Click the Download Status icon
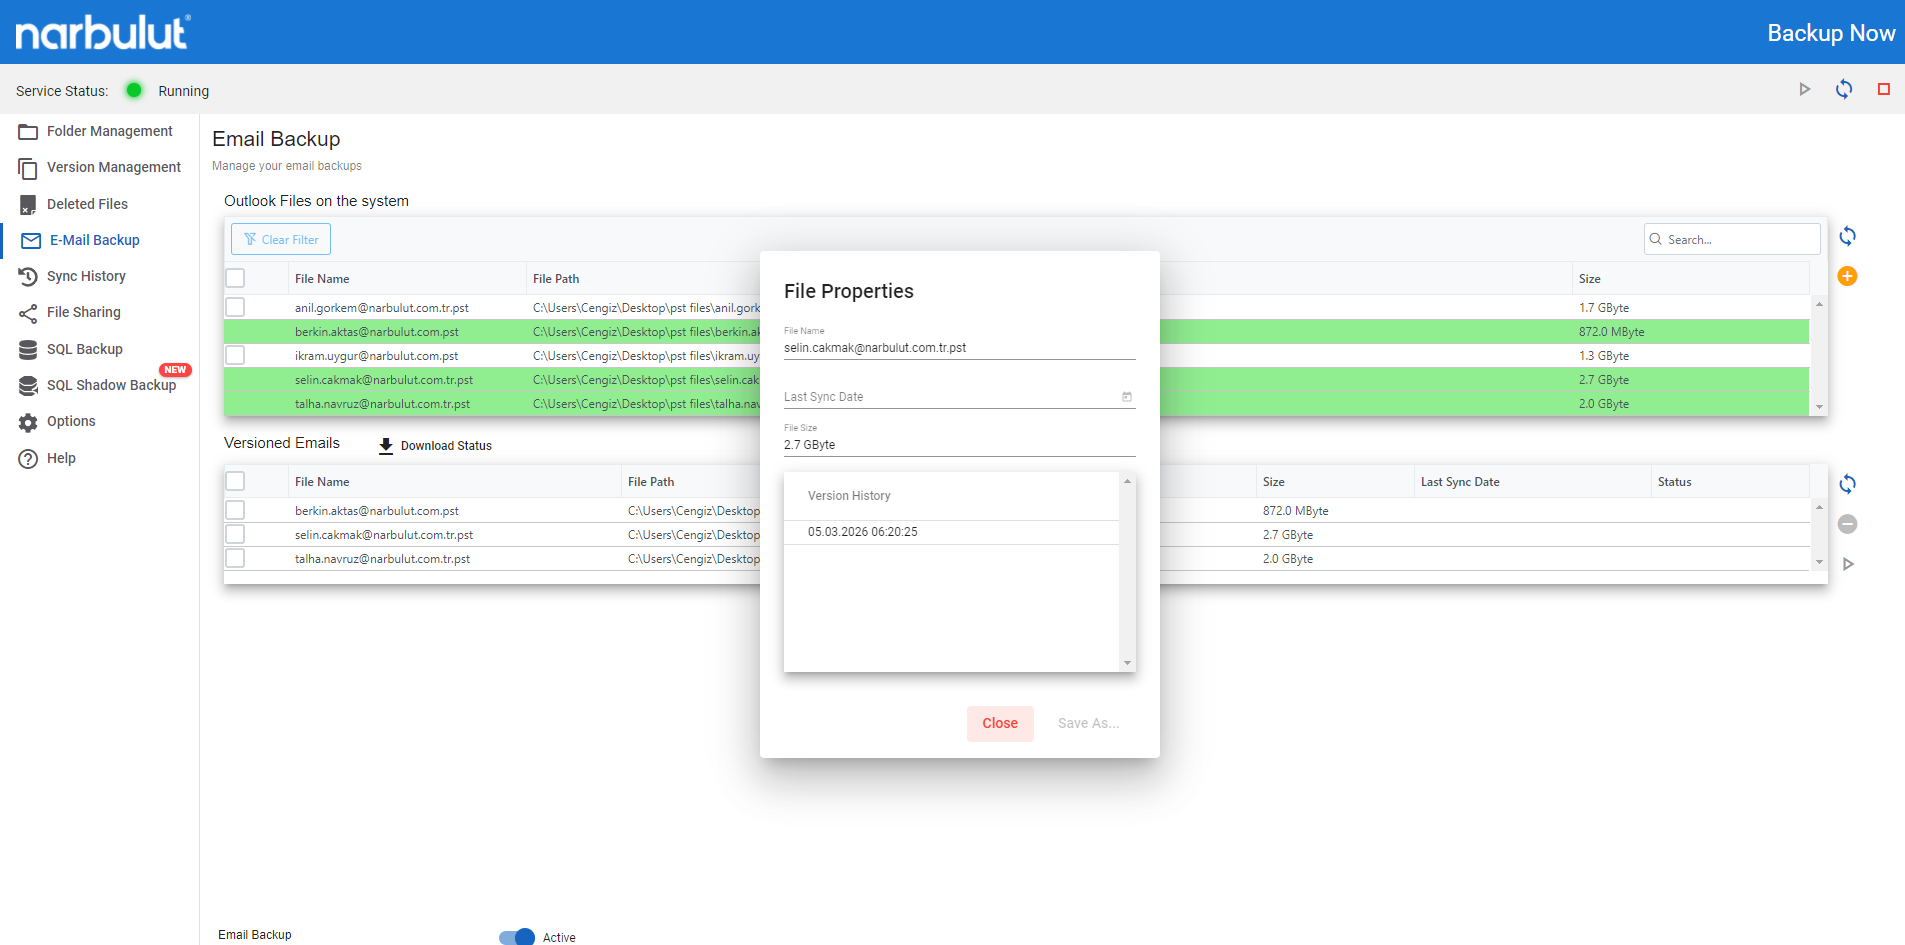 386,446
